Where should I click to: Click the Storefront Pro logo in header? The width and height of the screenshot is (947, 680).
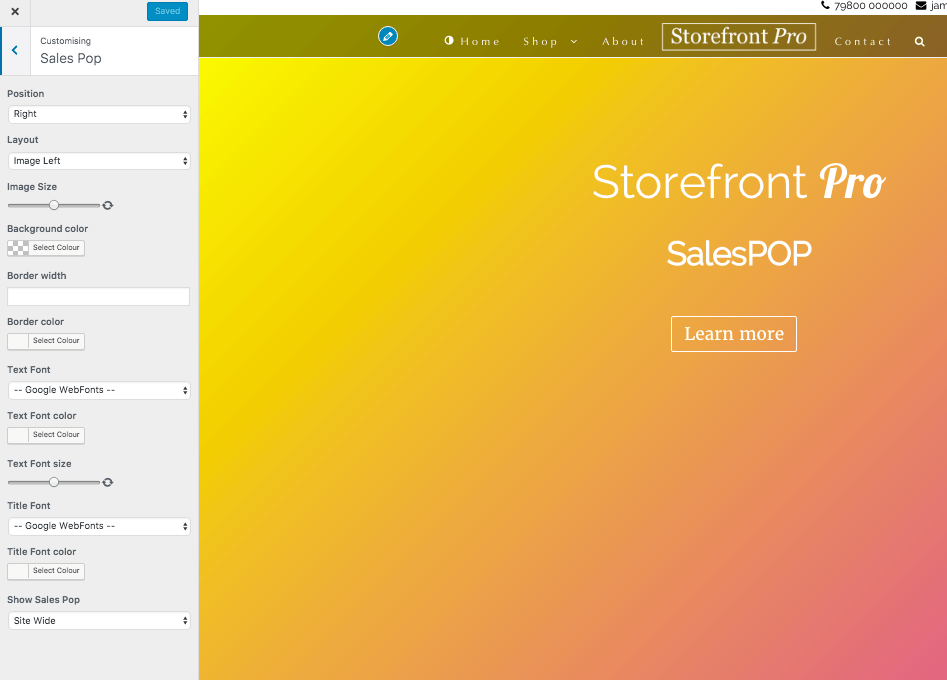[x=739, y=37]
